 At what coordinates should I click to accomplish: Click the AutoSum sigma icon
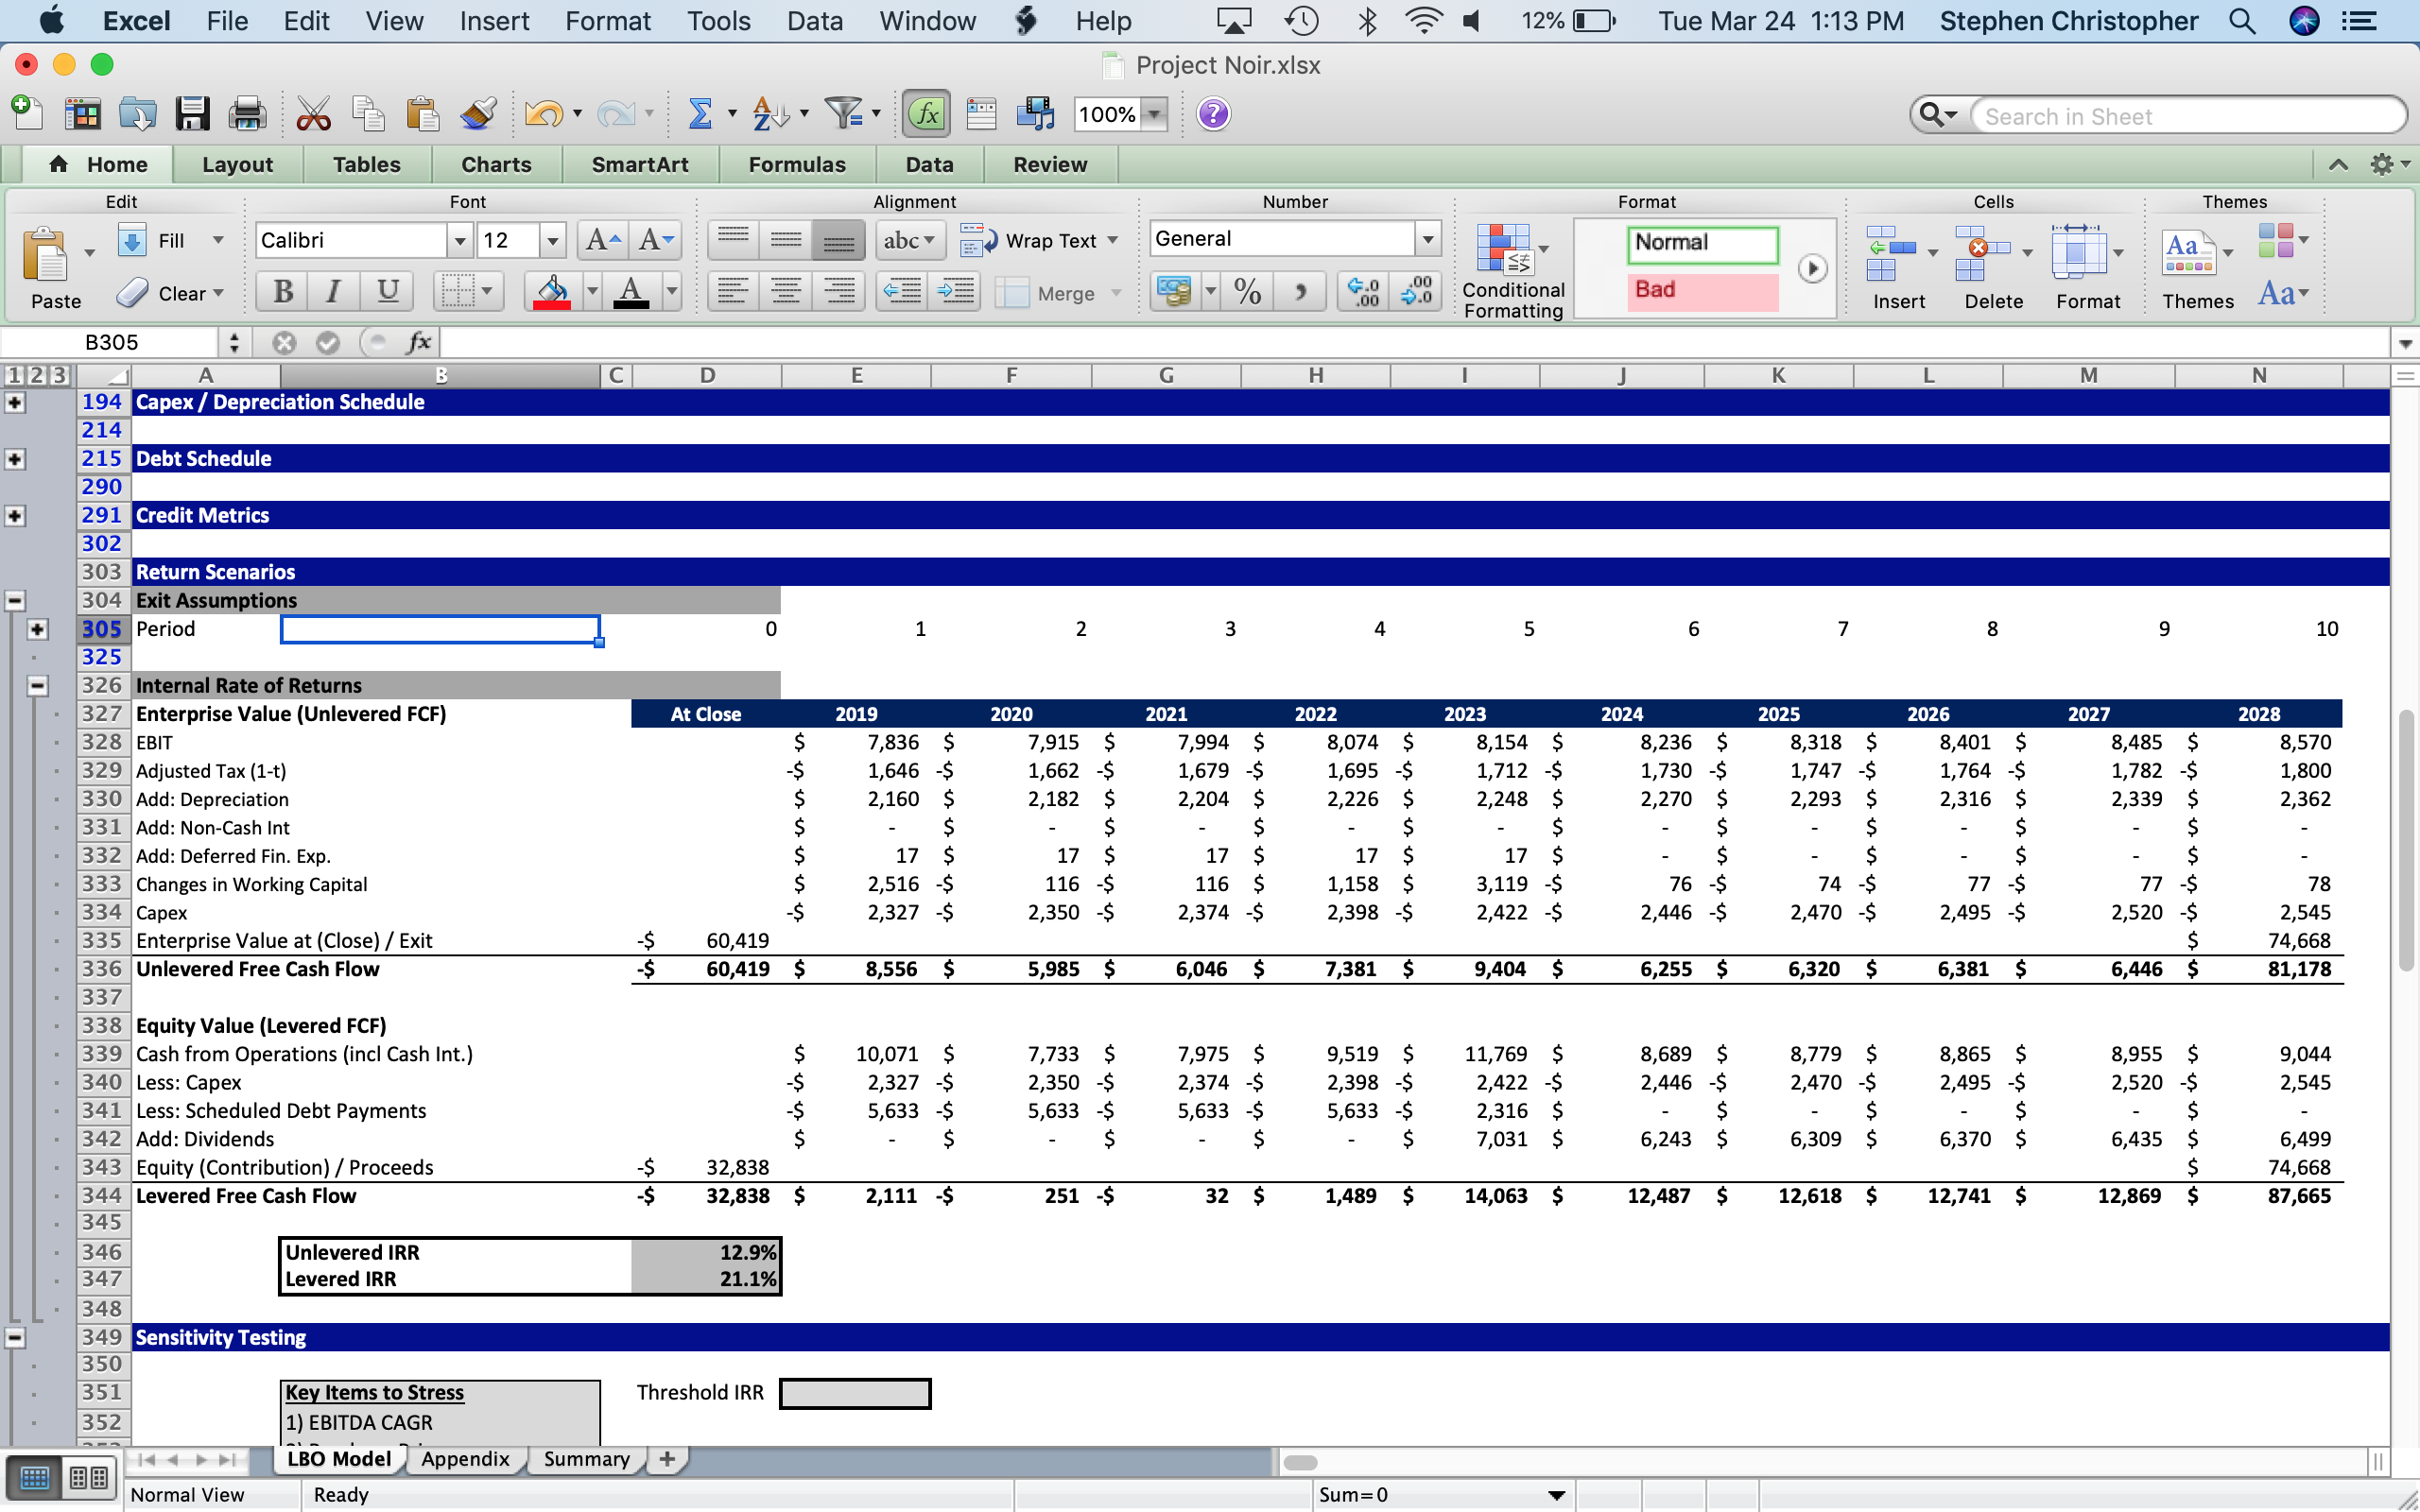pyautogui.click(x=700, y=114)
